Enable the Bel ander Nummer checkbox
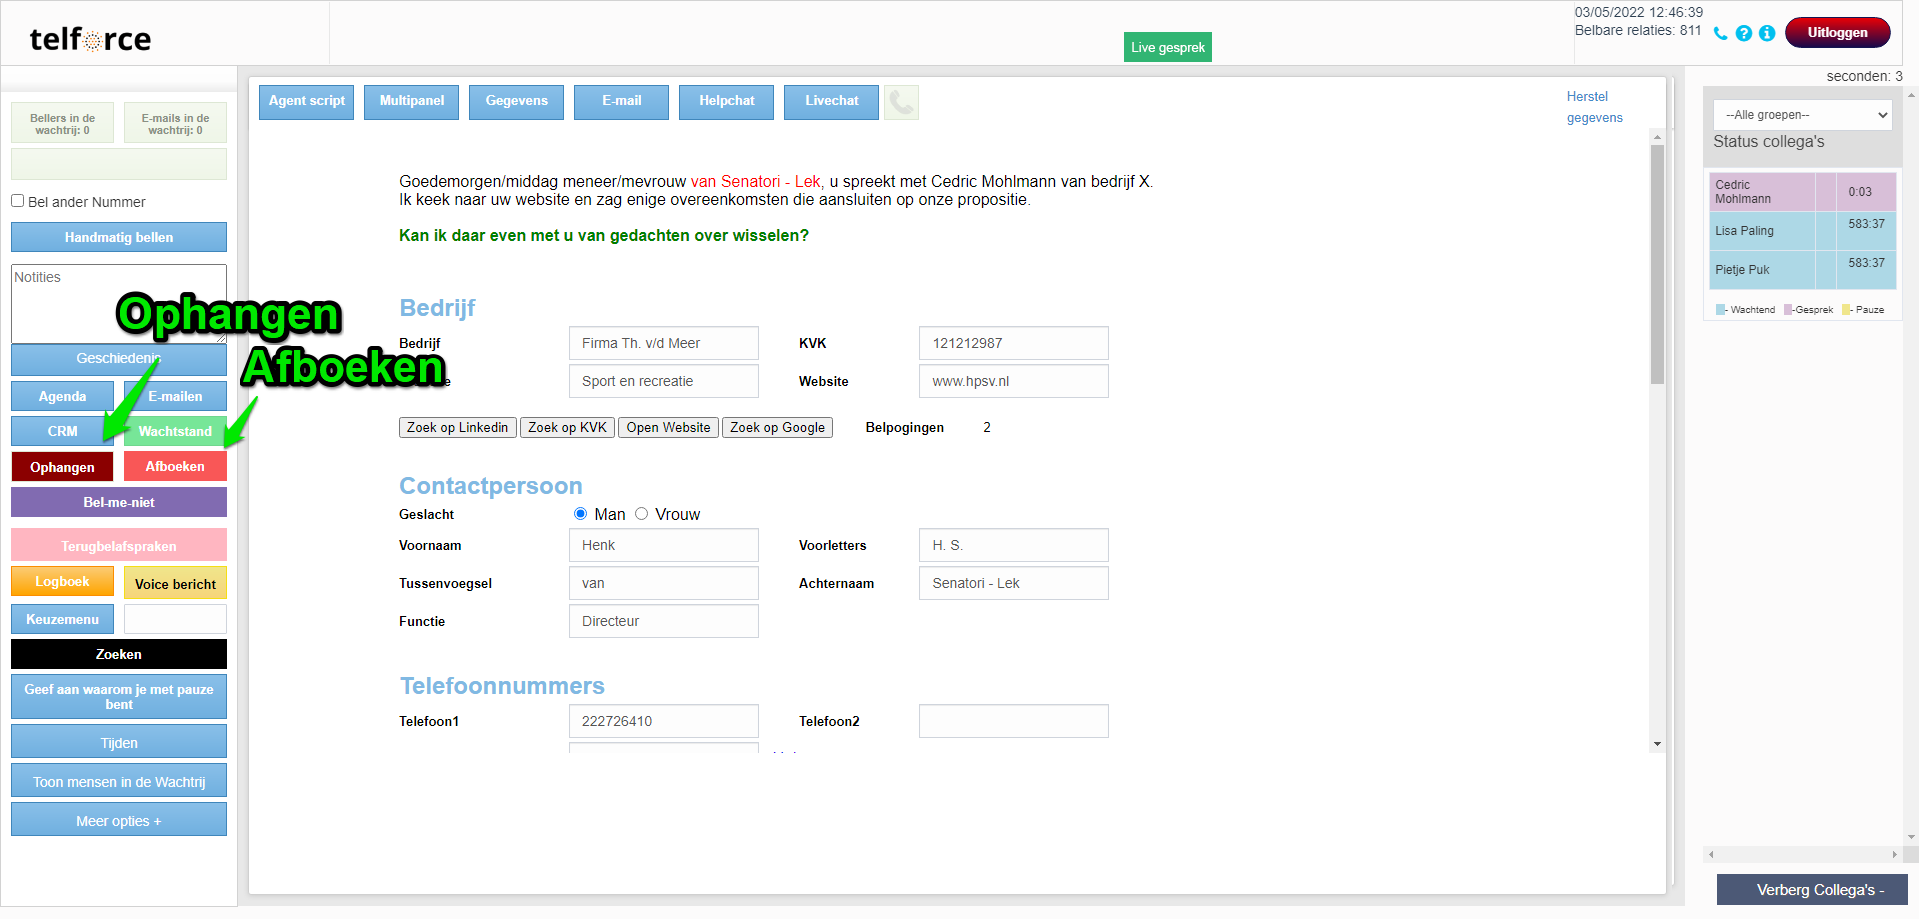This screenshot has height=919, width=1919. tap(18, 201)
